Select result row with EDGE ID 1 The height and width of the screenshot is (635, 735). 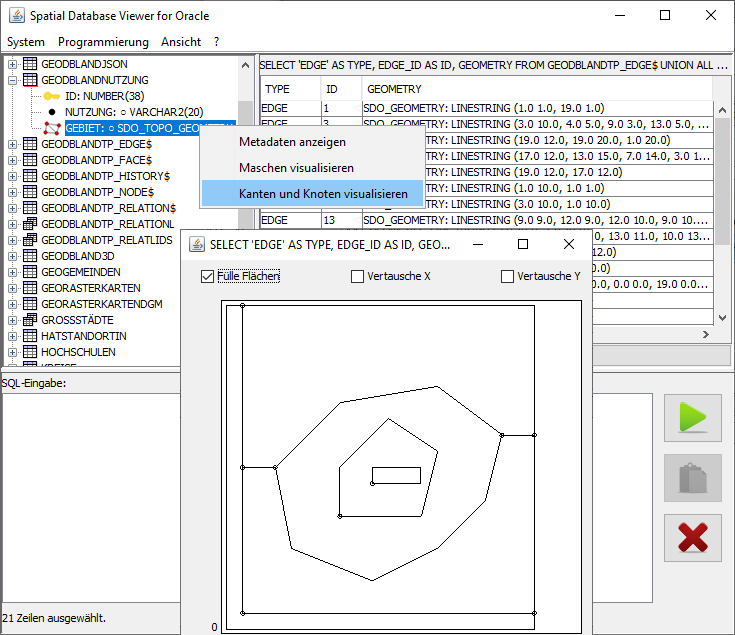pyautogui.click(x=487, y=108)
